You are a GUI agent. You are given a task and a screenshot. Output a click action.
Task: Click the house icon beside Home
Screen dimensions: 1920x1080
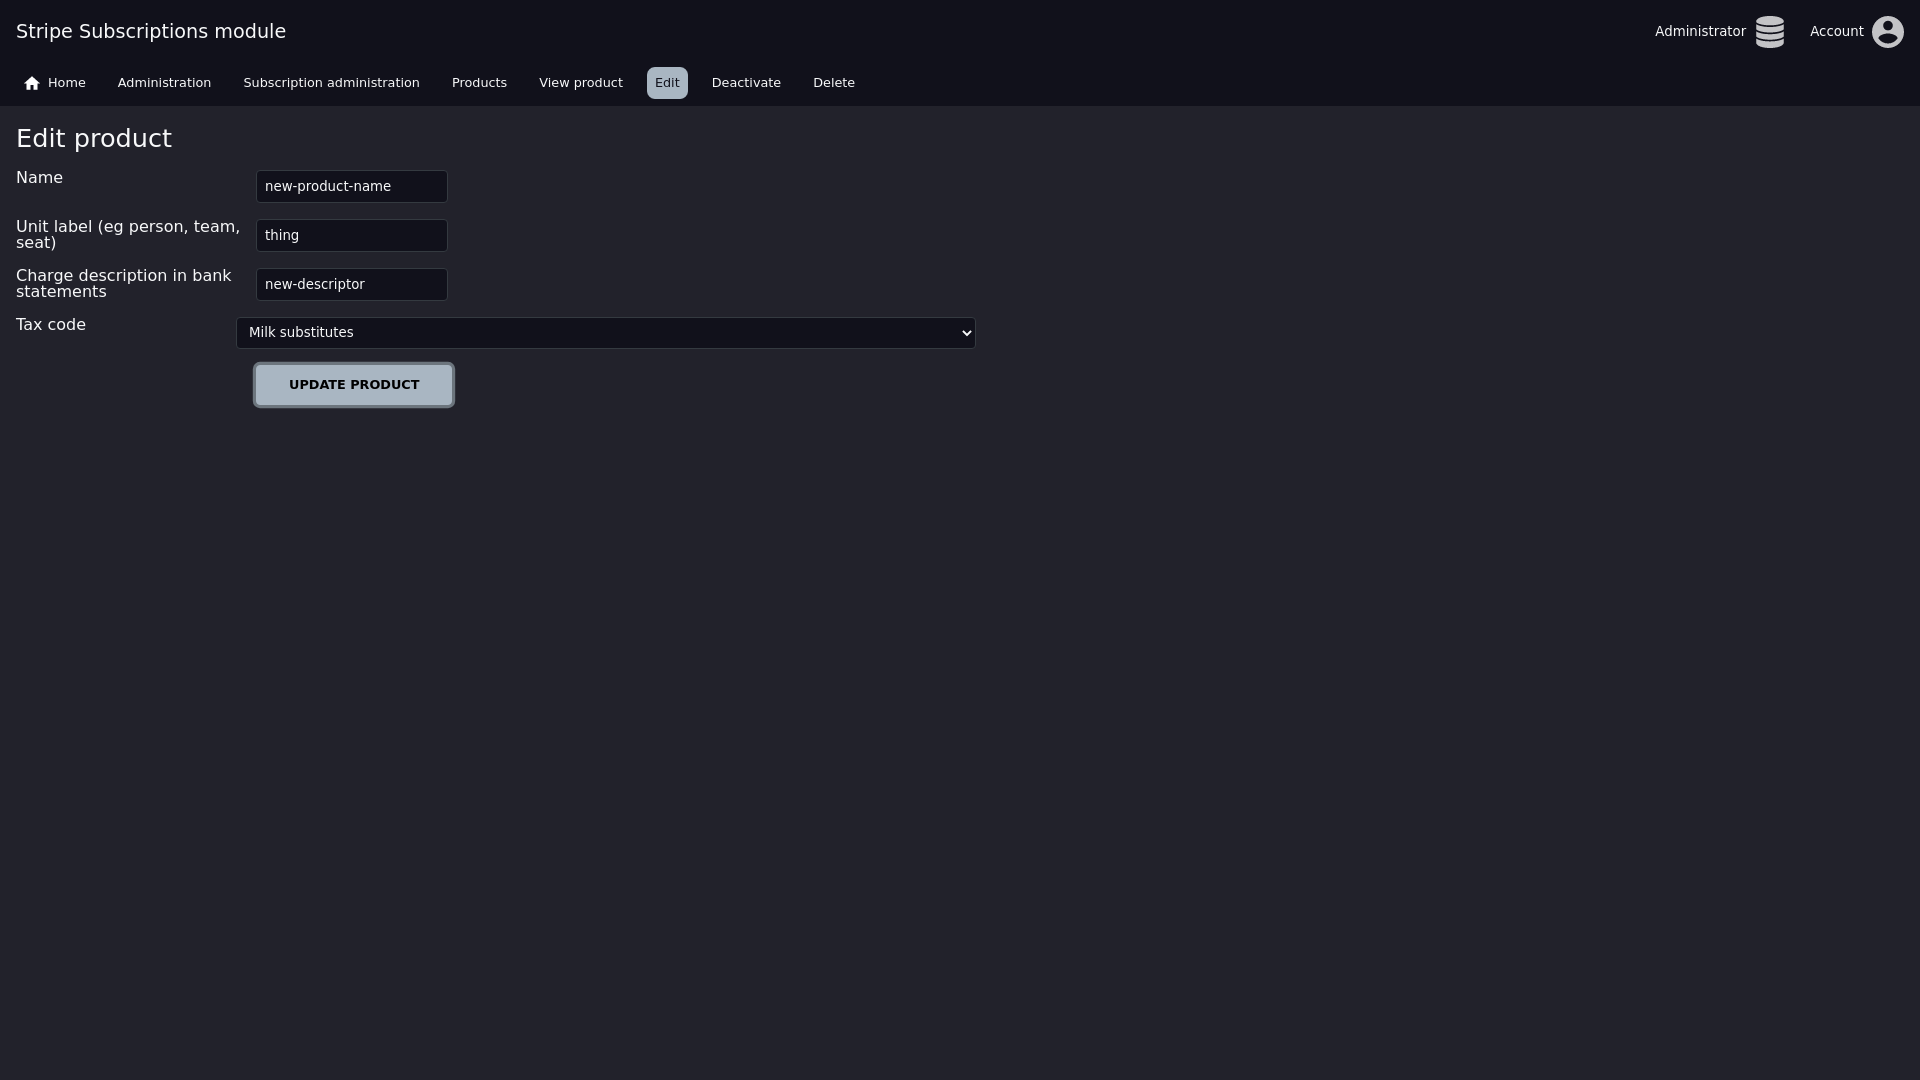(32, 83)
